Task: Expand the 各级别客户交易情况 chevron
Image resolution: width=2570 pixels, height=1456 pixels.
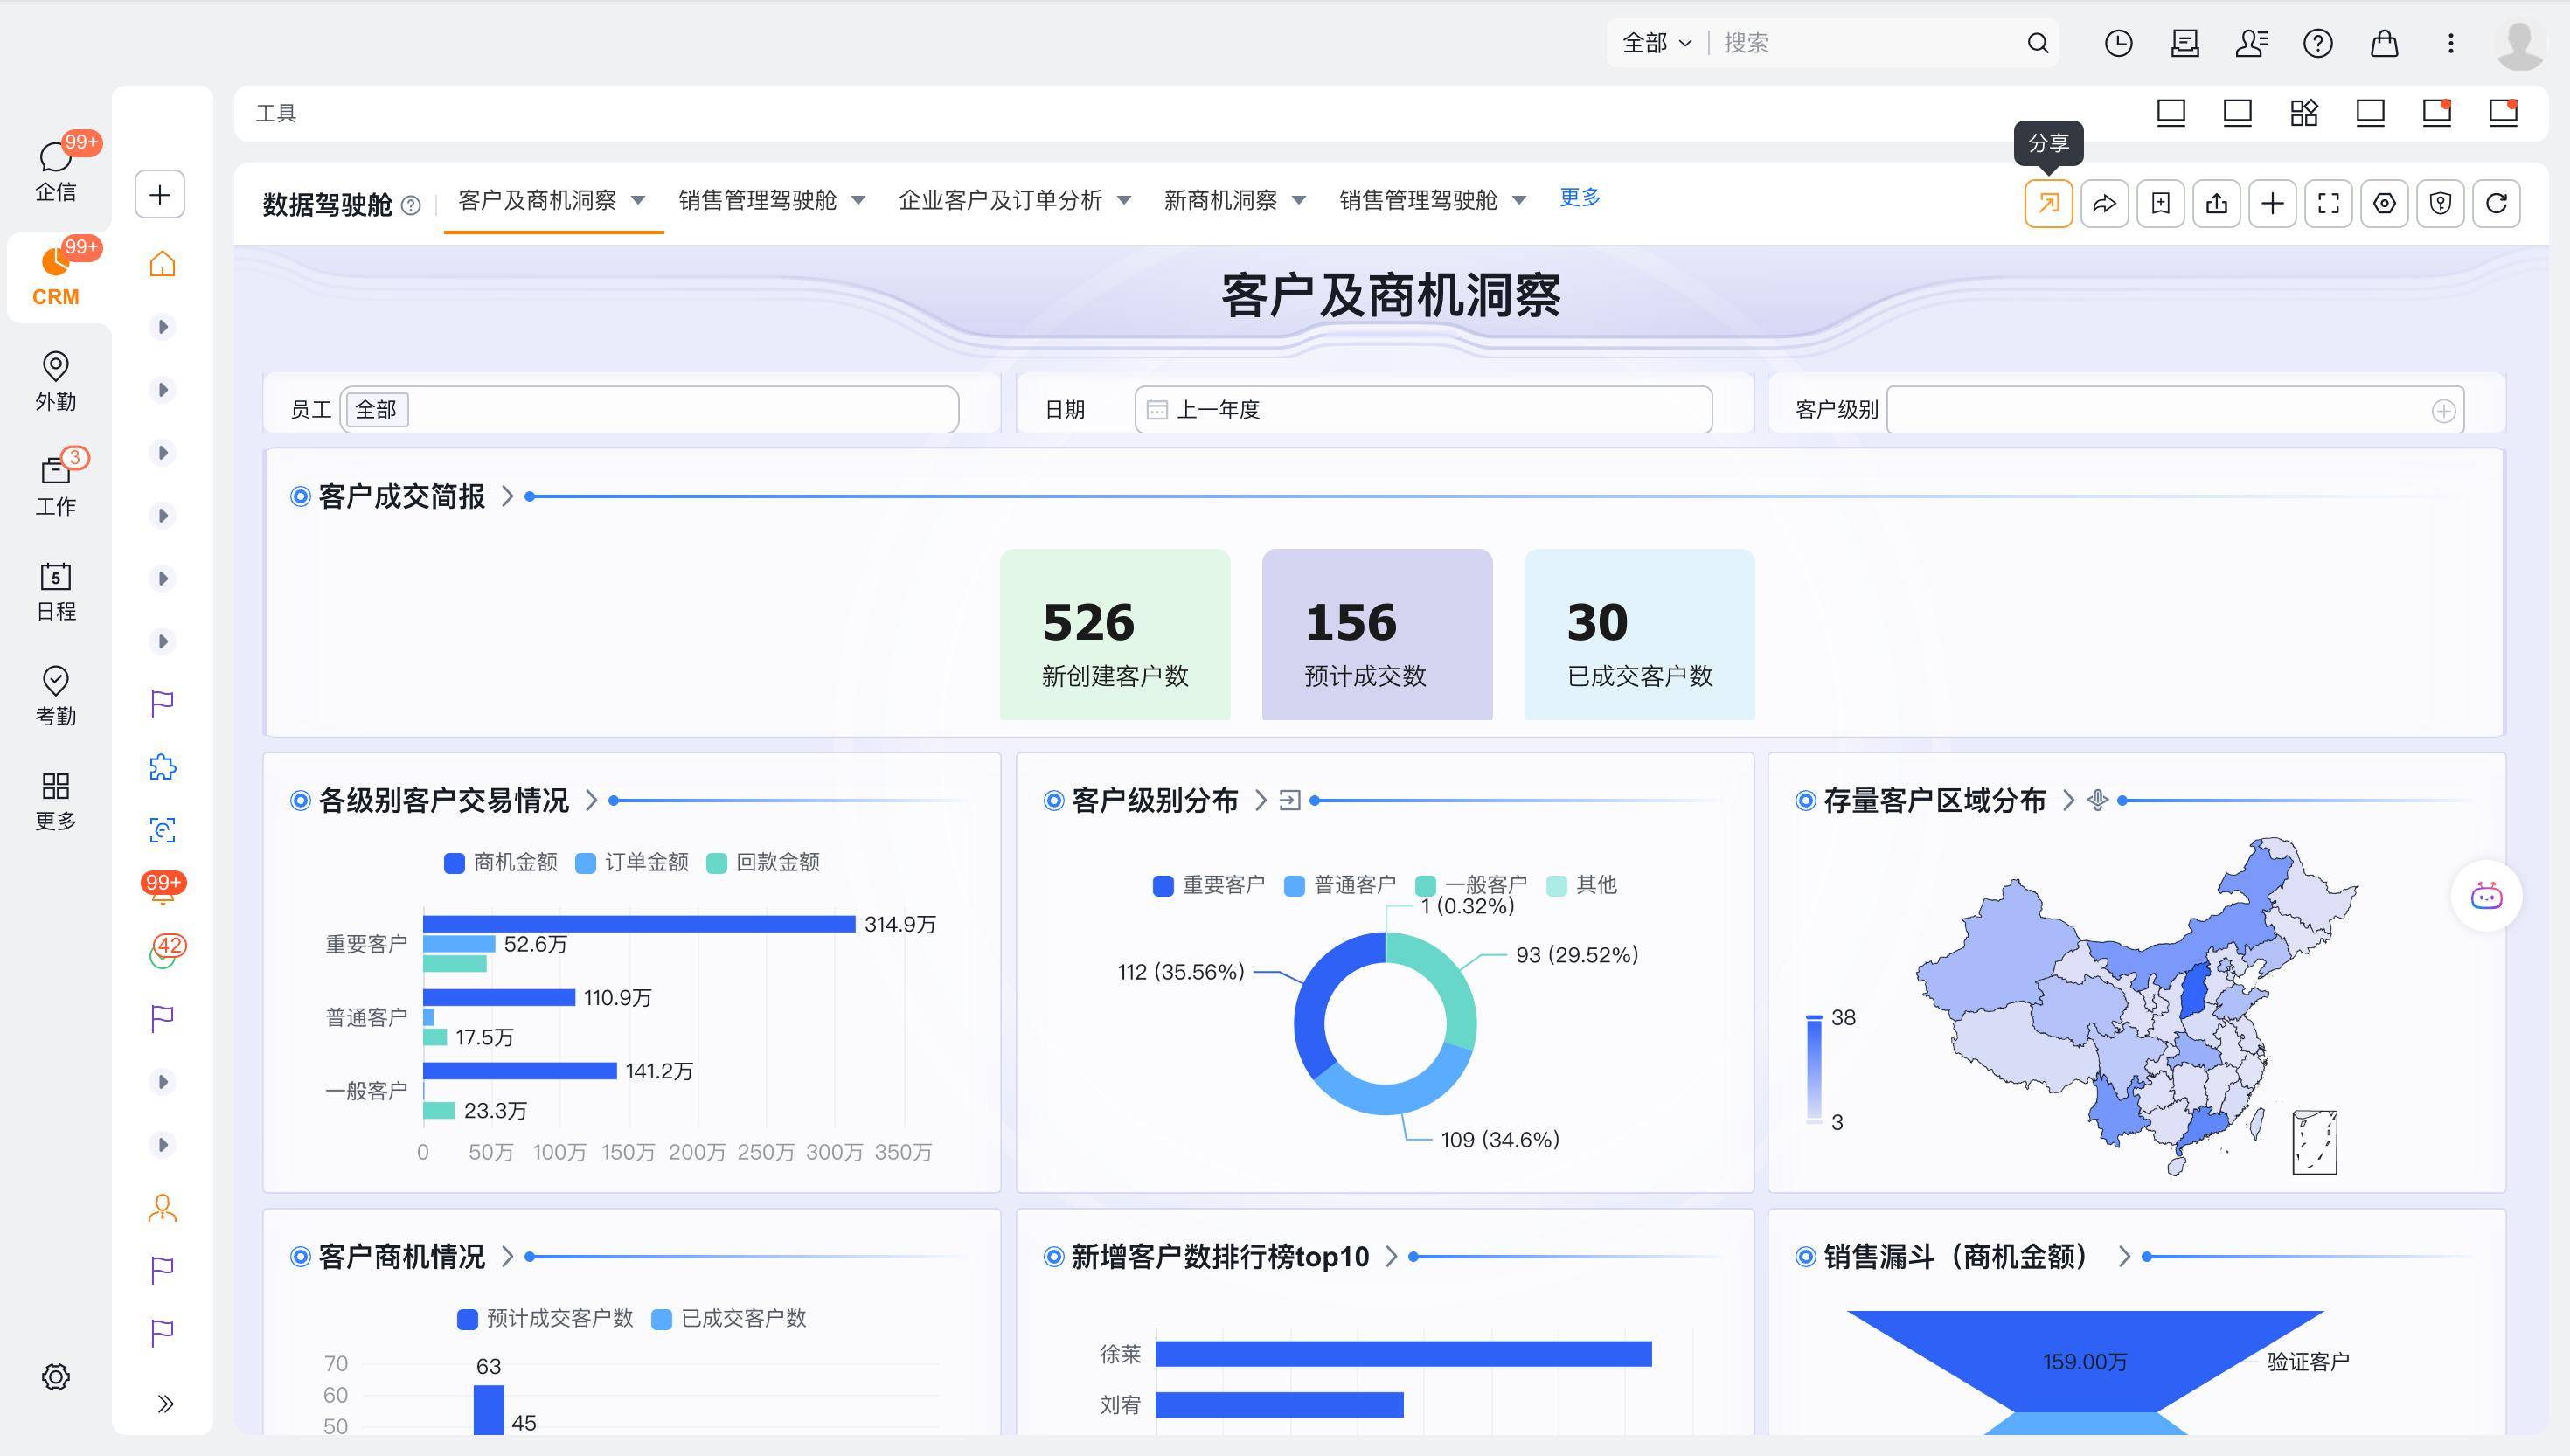Action: [592, 800]
